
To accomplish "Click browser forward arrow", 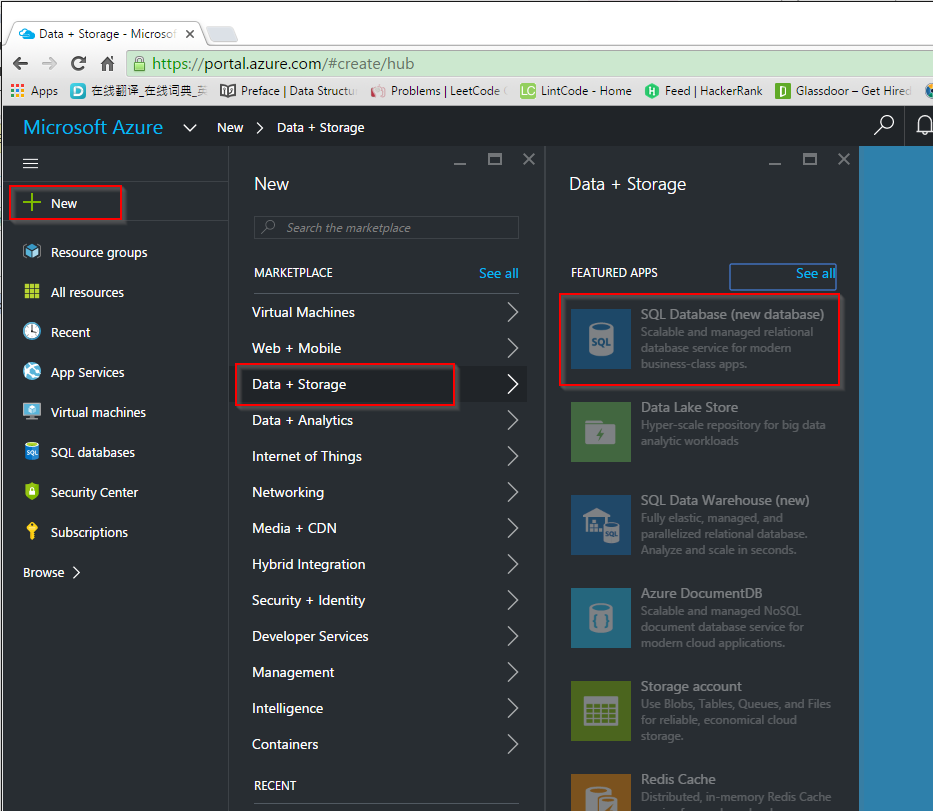I will pos(49,63).
